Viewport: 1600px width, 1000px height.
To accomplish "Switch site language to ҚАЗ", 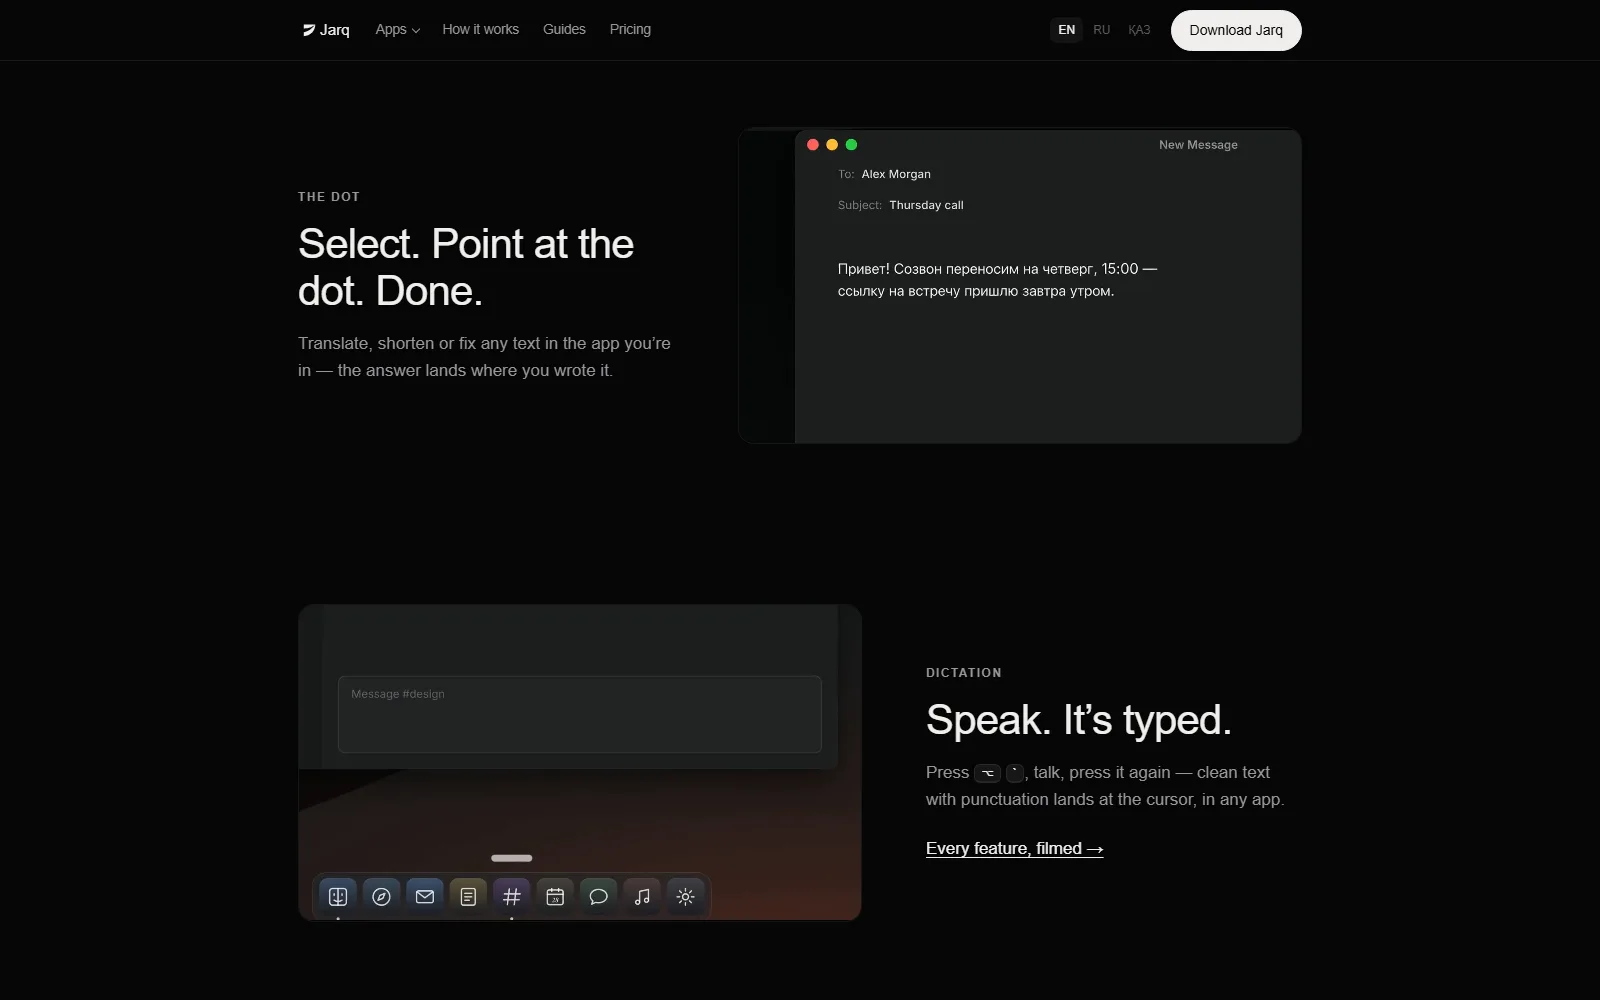I will click(1139, 30).
